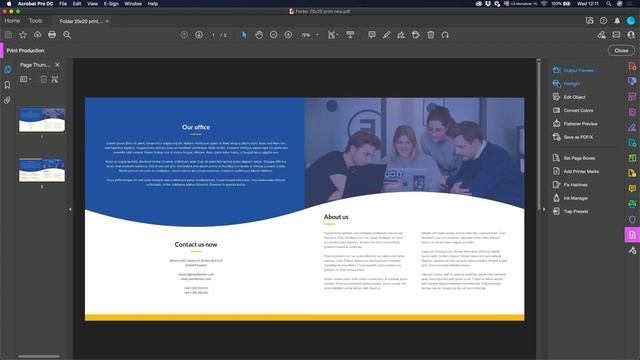Go to previous page with up arrow
The image size is (640, 360).
(x=184, y=35)
